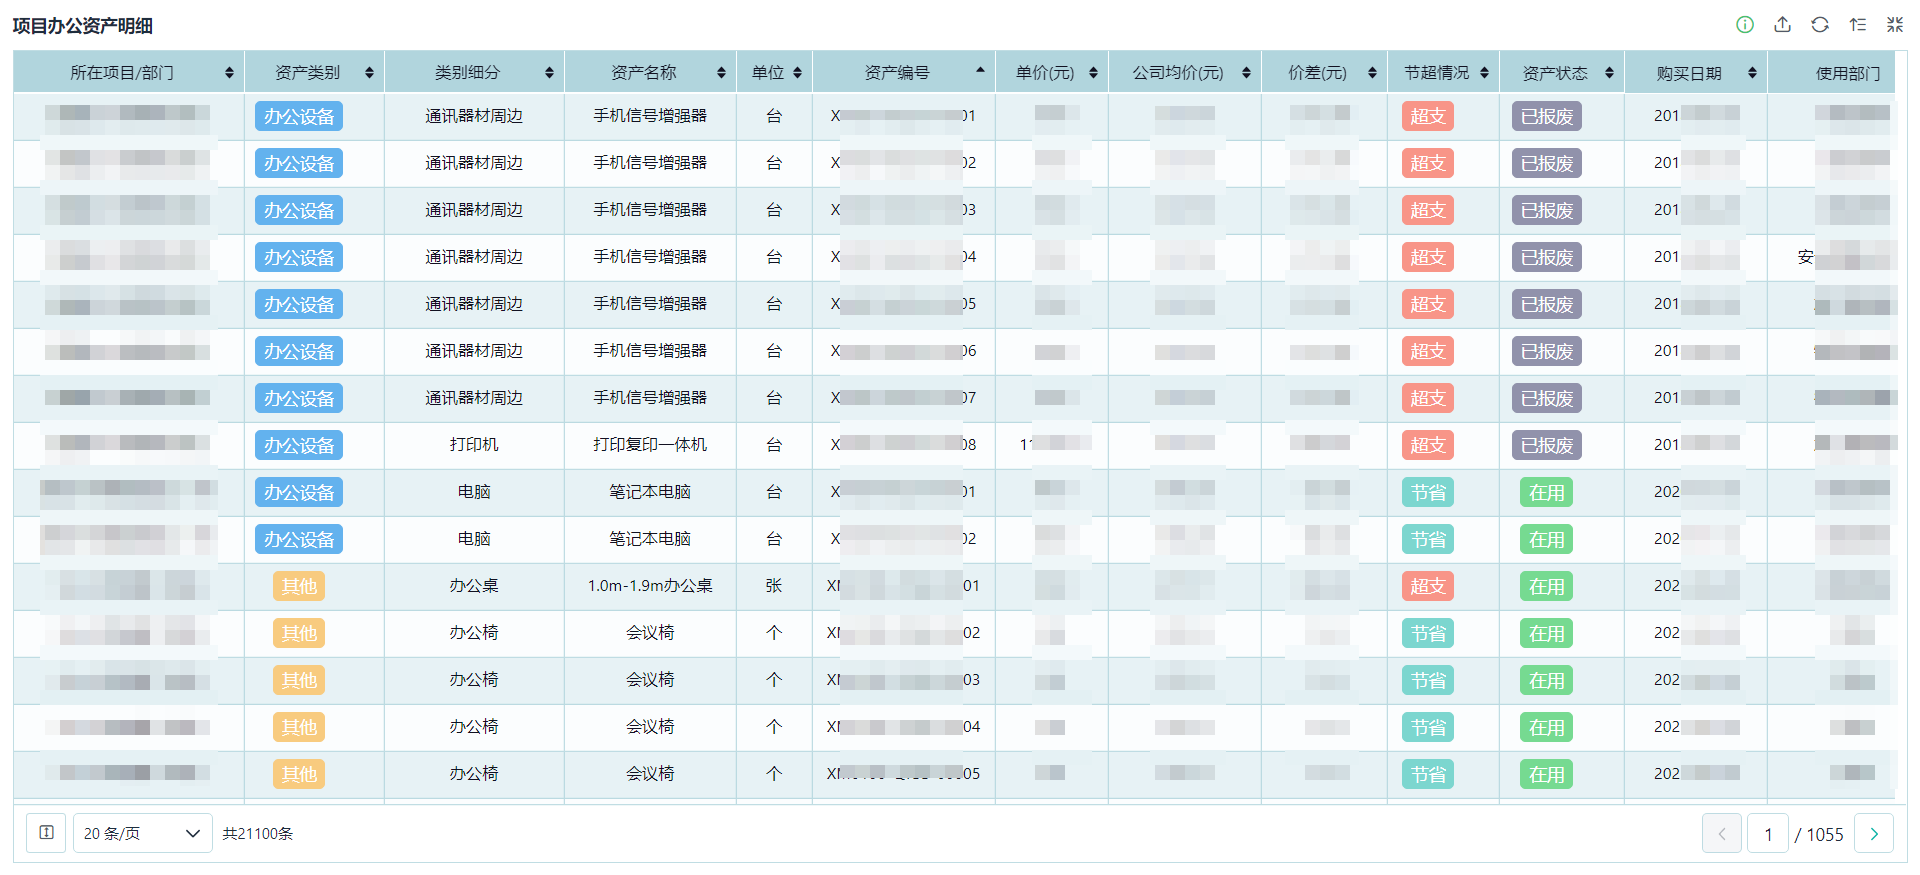Refresh the asset table data
This screenshot has height=875, width=1920.
[1820, 25]
